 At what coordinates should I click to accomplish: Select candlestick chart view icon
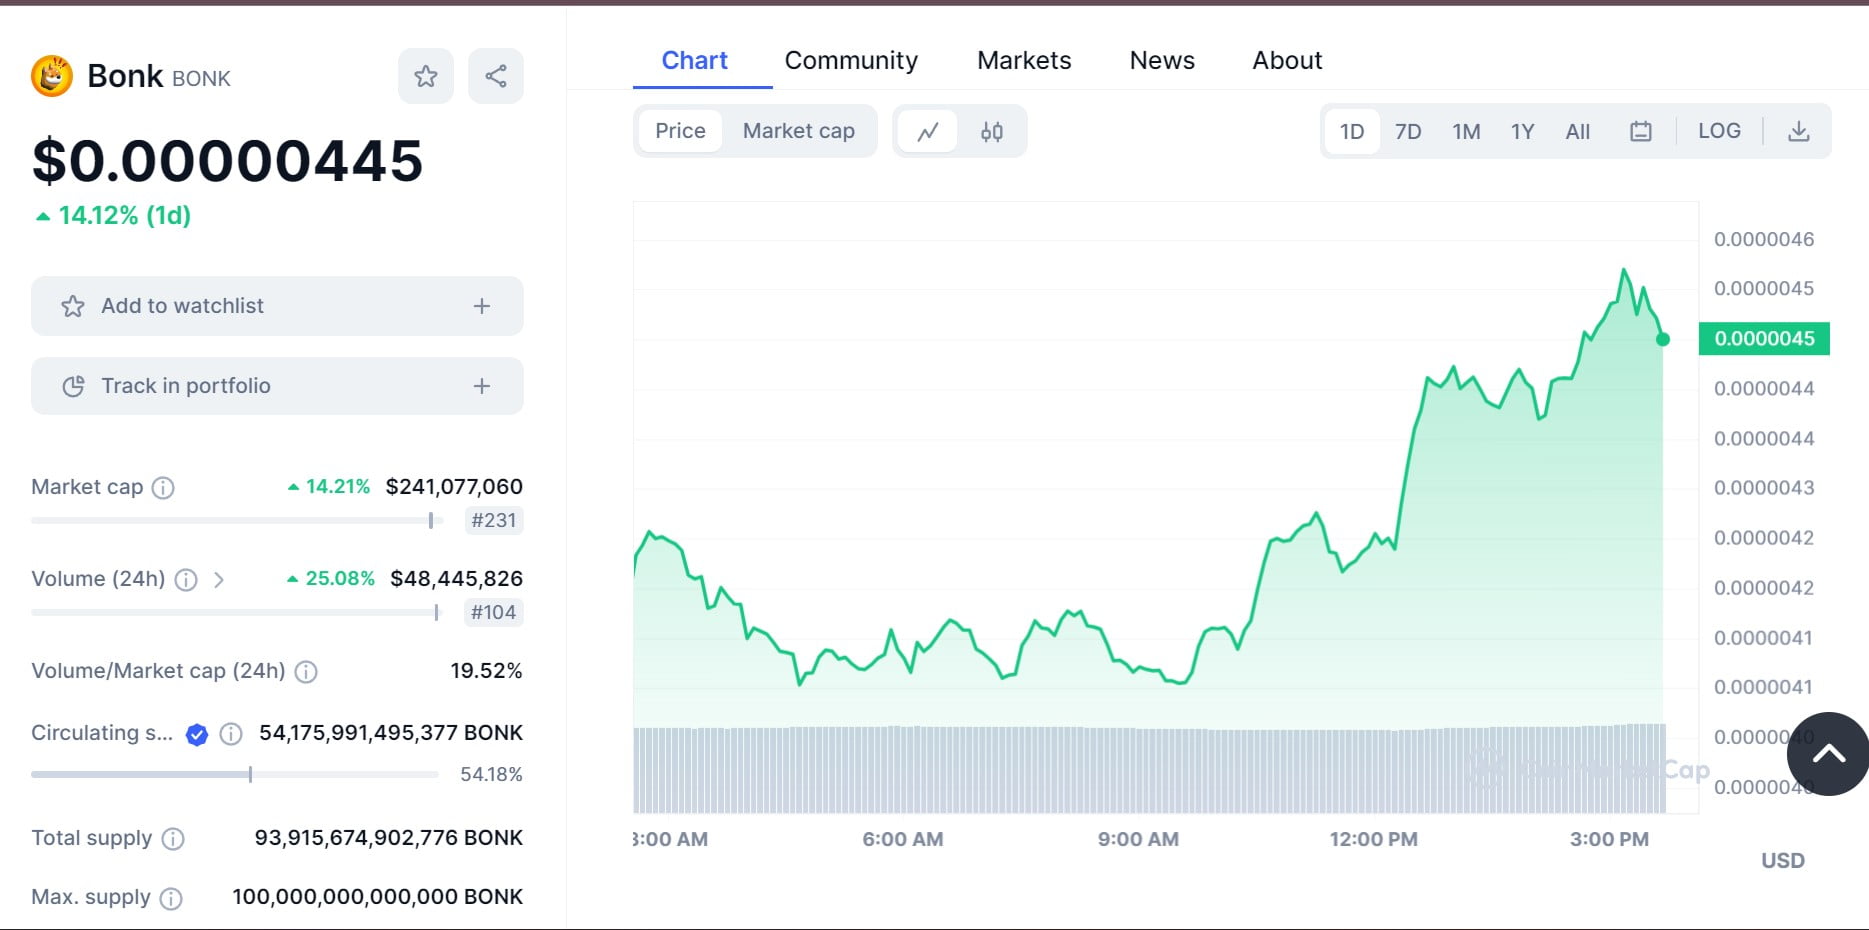point(992,132)
